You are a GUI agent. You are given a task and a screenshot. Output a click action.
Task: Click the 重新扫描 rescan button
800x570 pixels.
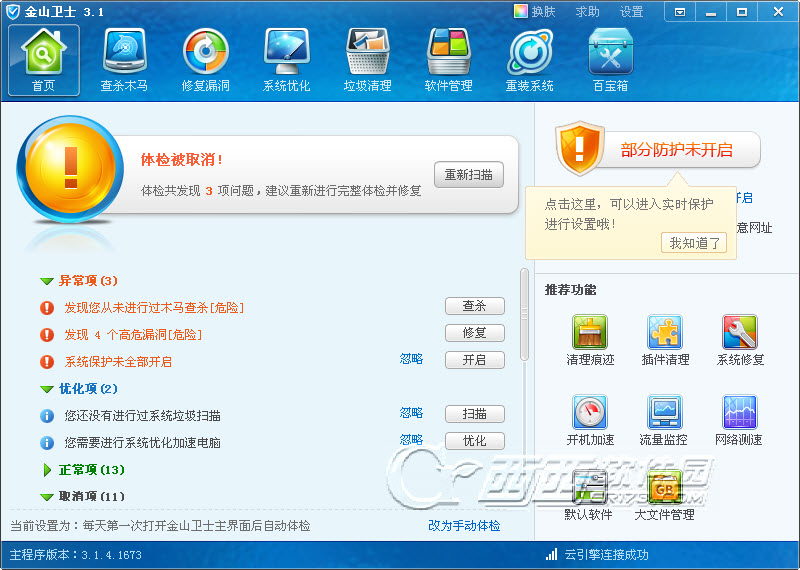pos(469,175)
